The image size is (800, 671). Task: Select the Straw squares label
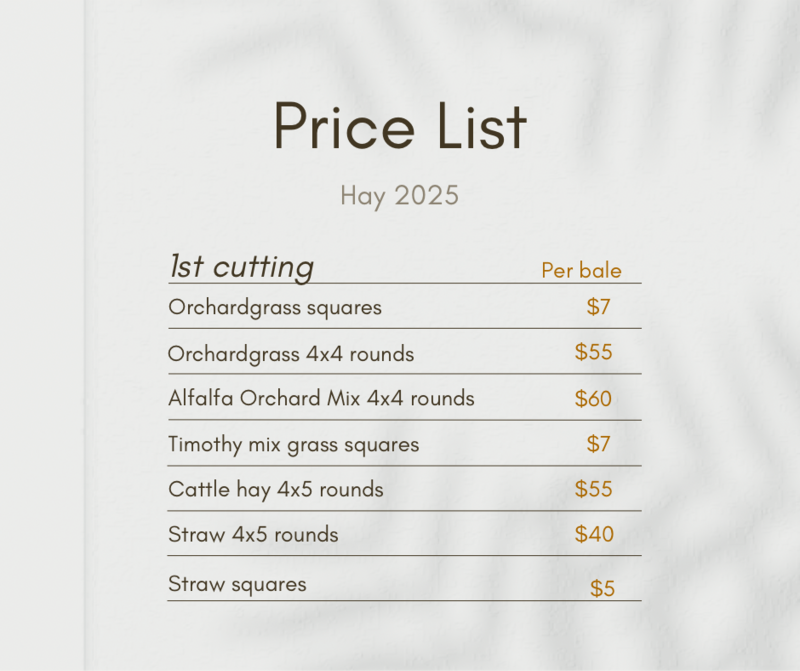click(237, 585)
